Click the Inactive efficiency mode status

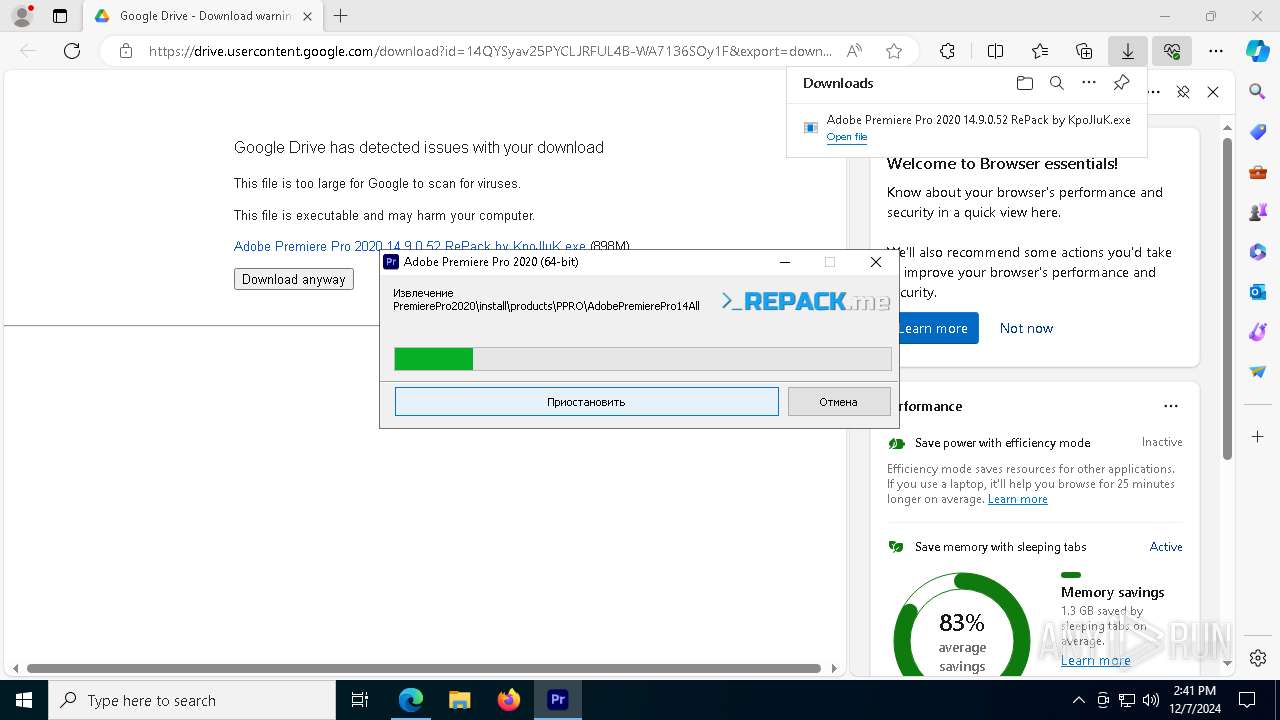point(1162,442)
